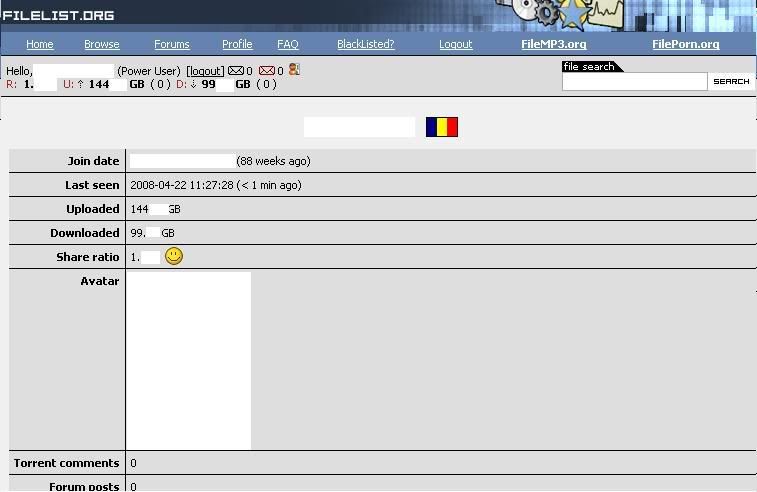This screenshot has height=492, width=757.
Task: Click the Torrent comments row label
Action: (66, 463)
